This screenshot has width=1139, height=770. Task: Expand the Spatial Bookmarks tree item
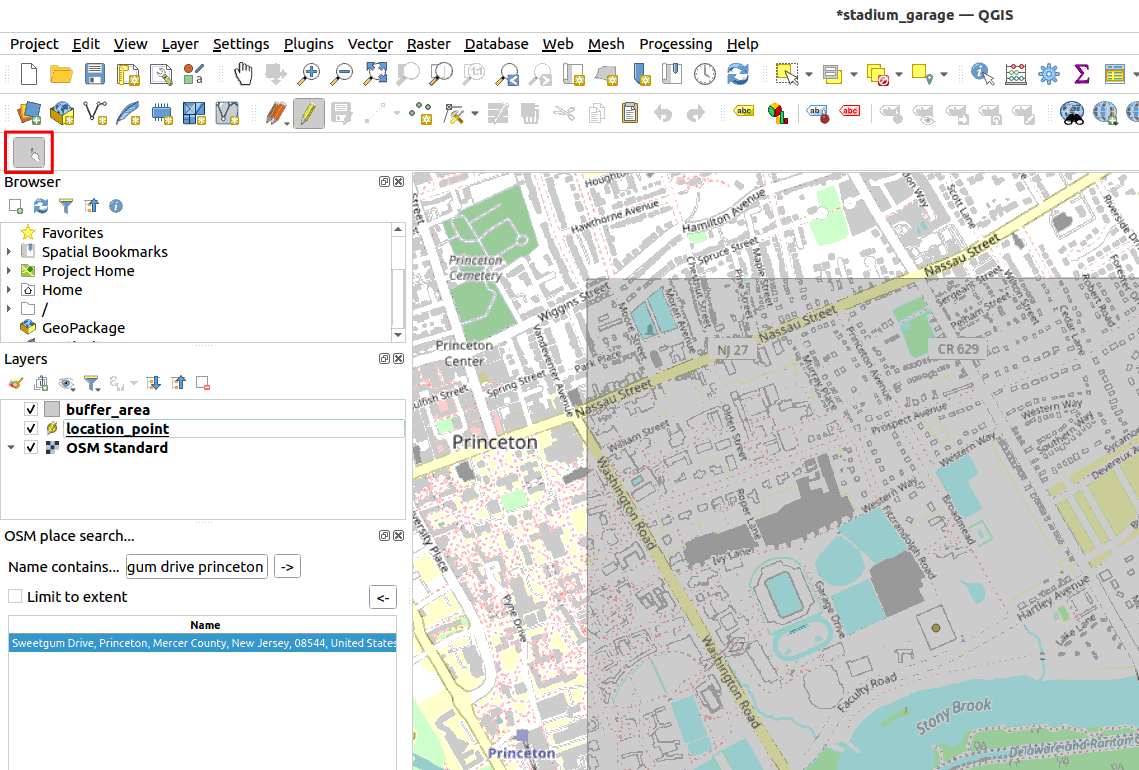coord(9,252)
